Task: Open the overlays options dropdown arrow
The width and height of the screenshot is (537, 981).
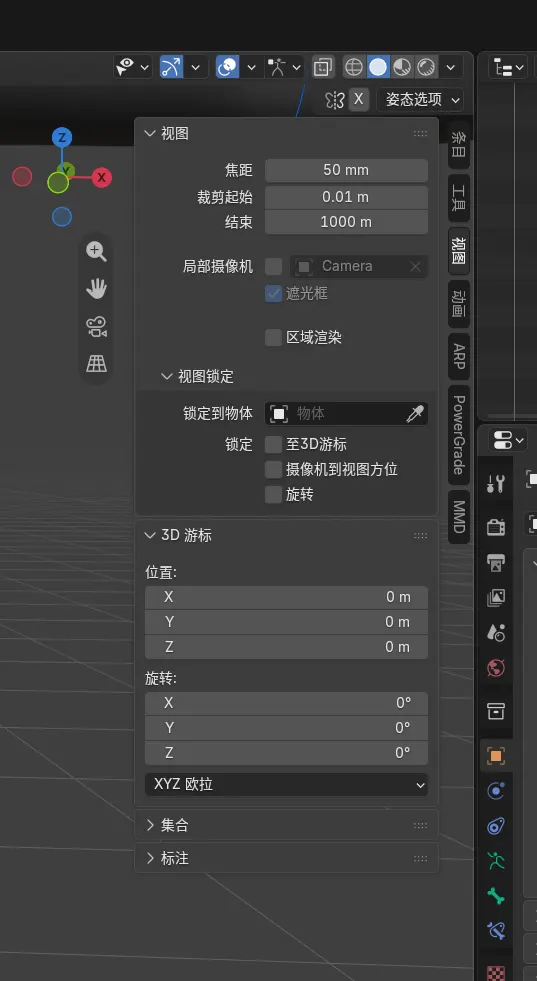Action: (252, 67)
